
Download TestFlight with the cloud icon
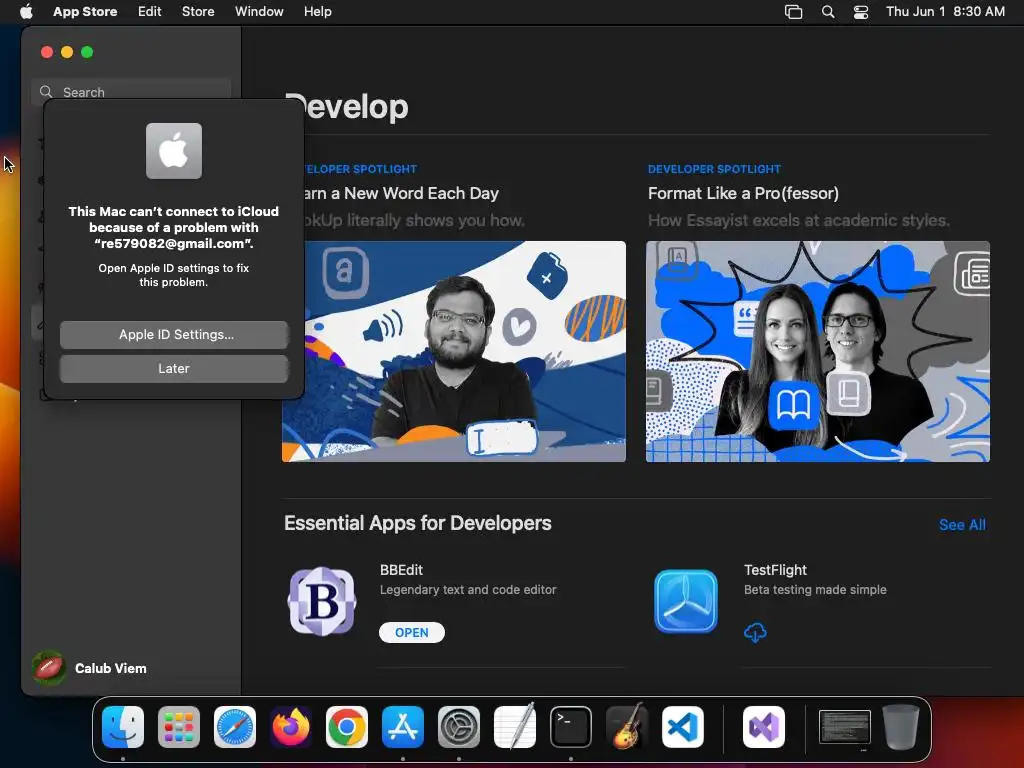pos(755,632)
